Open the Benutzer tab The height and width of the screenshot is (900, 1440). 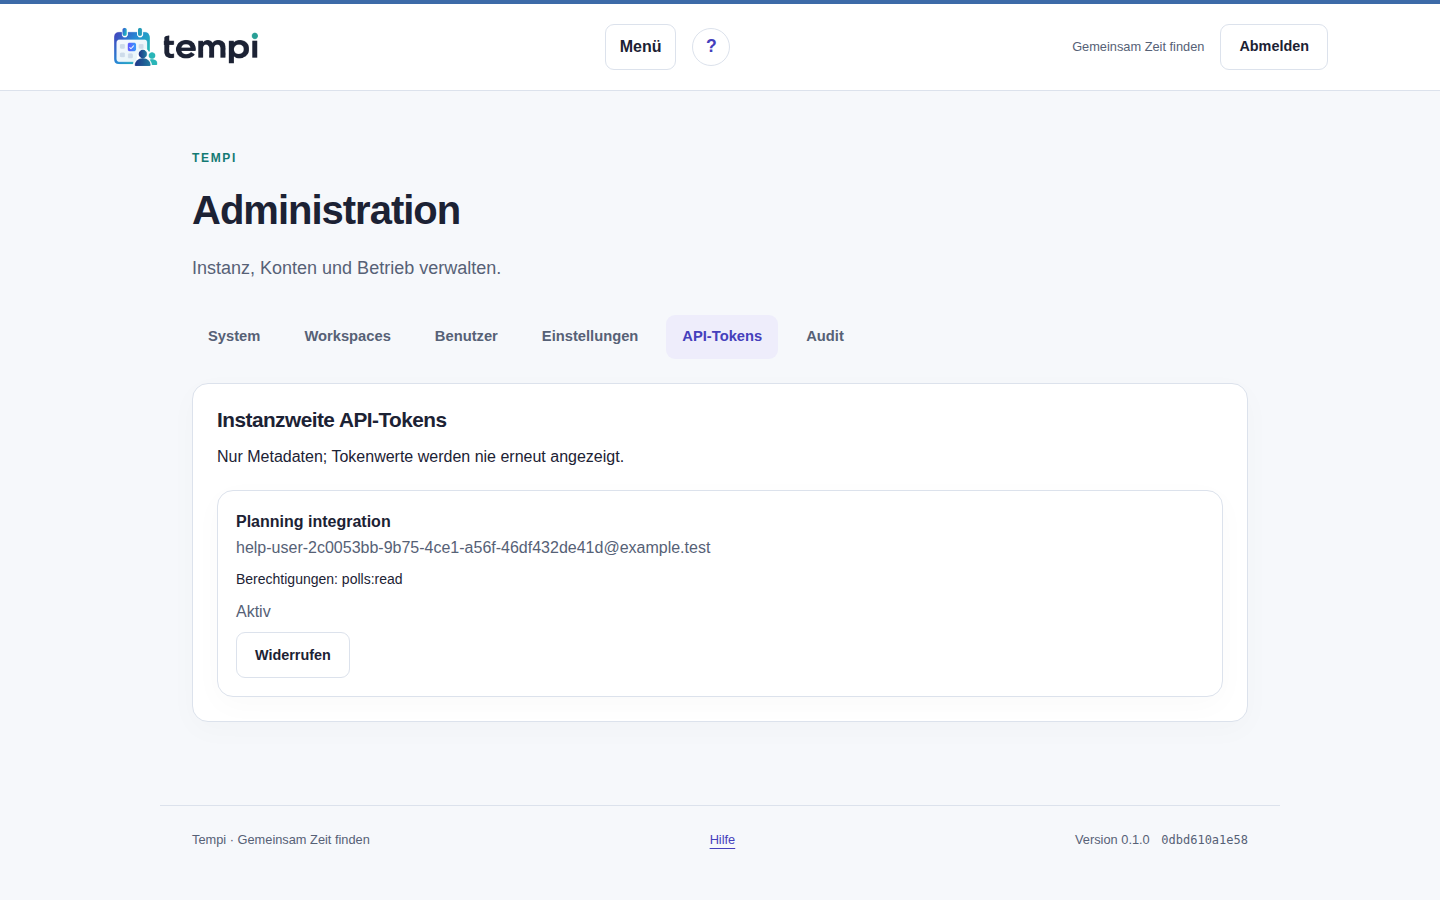click(x=466, y=337)
